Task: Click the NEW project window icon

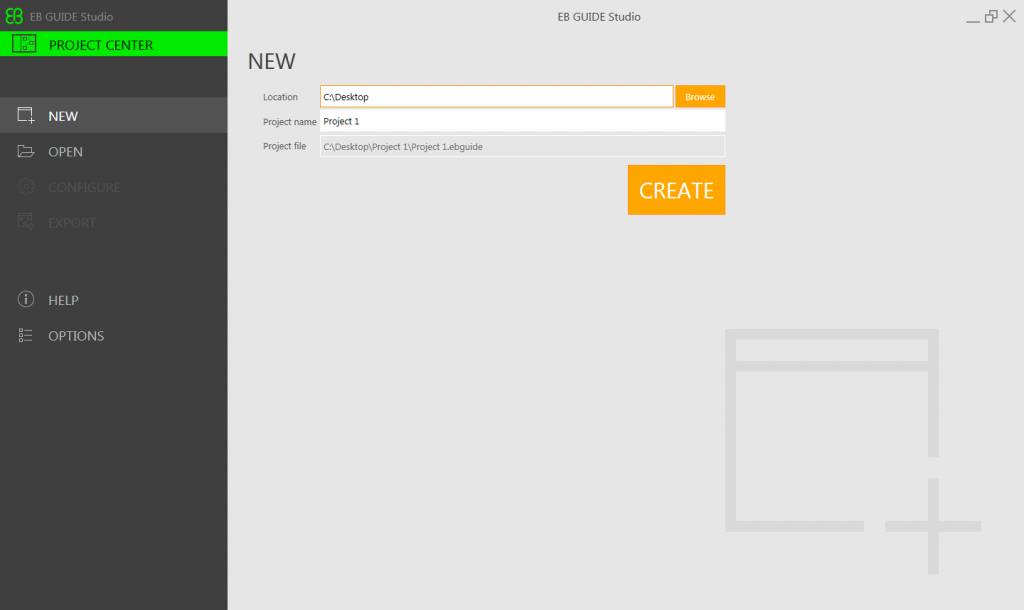Action: (x=25, y=116)
